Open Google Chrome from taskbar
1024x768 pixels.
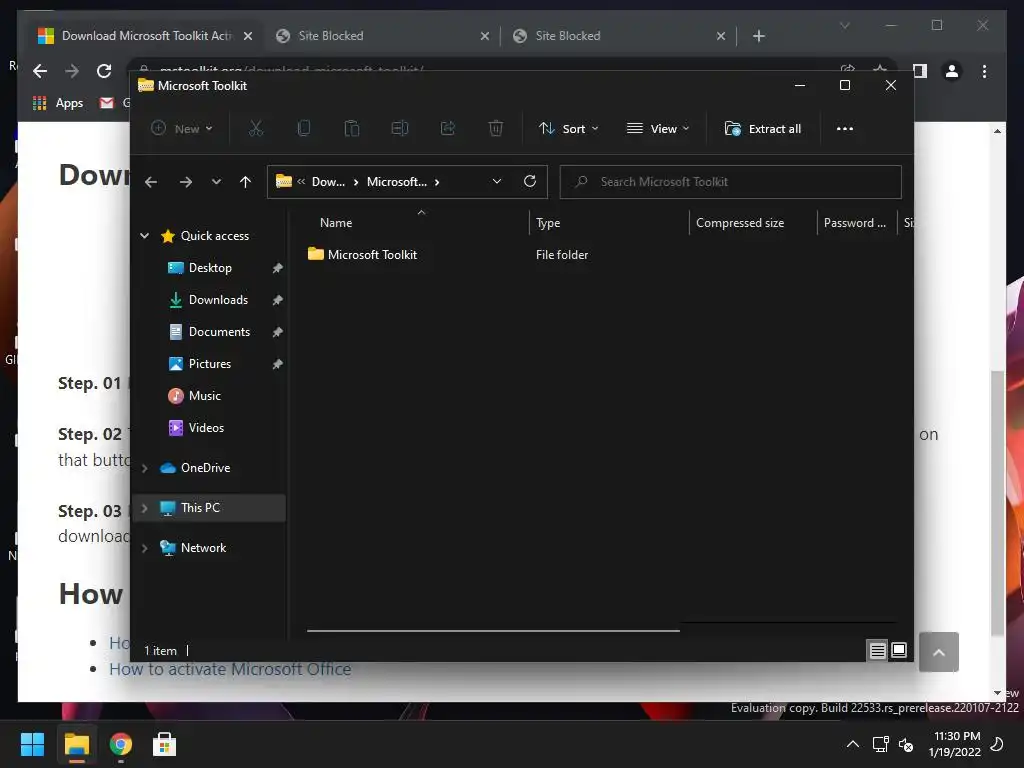121,744
